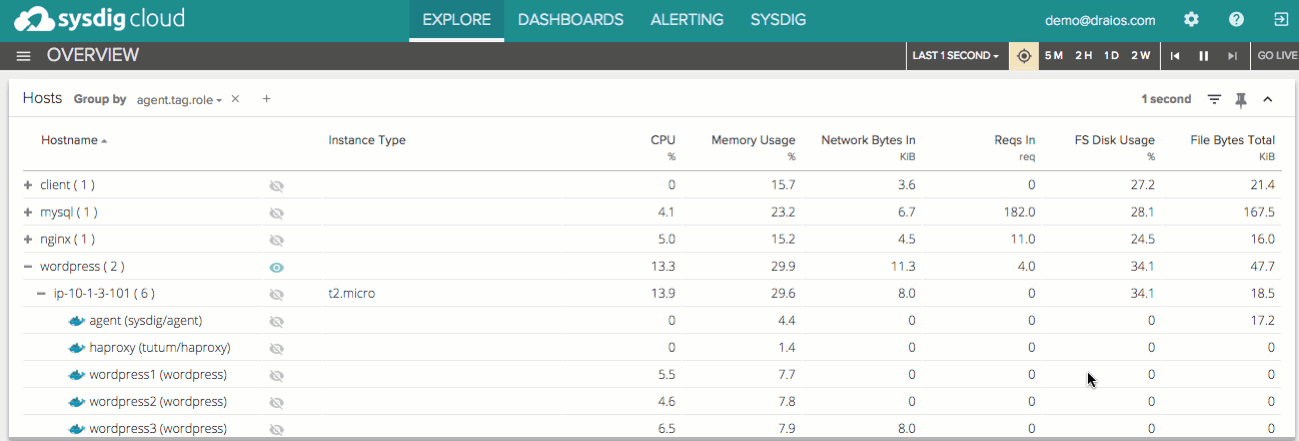
Task: Click the demo@draios.com account
Action: 1100,20
